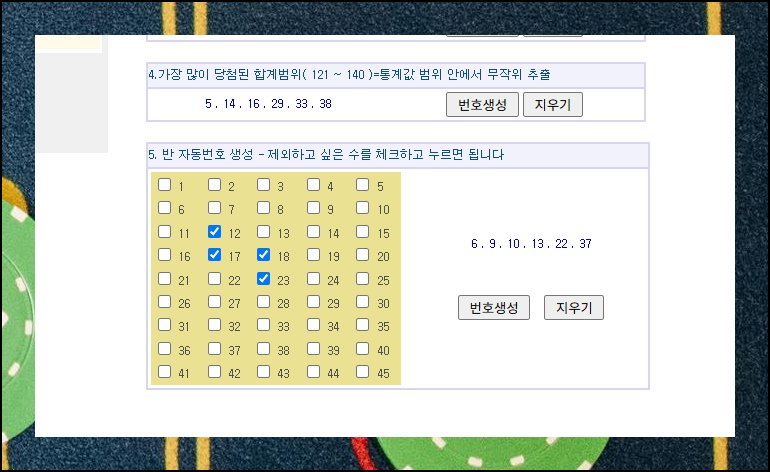Check the number 3 checkbox
This screenshot has width=770, height=472.
(264, 185)
